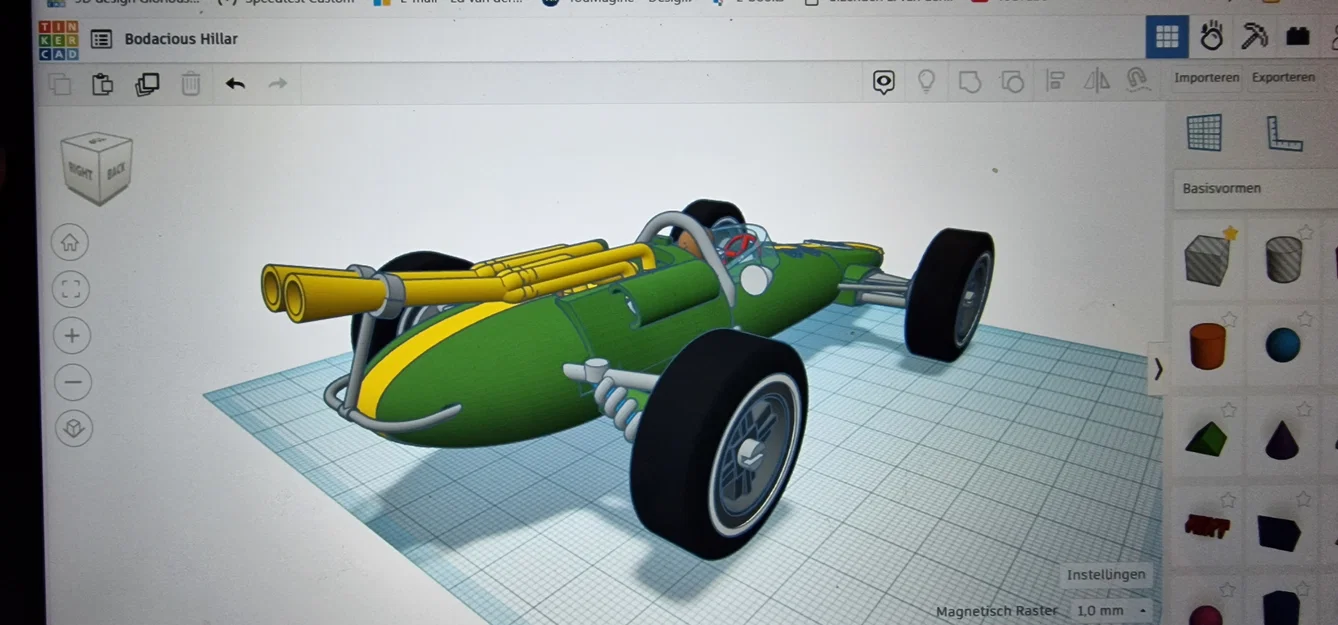This screenshot has height=625, width=1338.
Task: Favorite the red text shape's star
Action: pos(1227,499)
